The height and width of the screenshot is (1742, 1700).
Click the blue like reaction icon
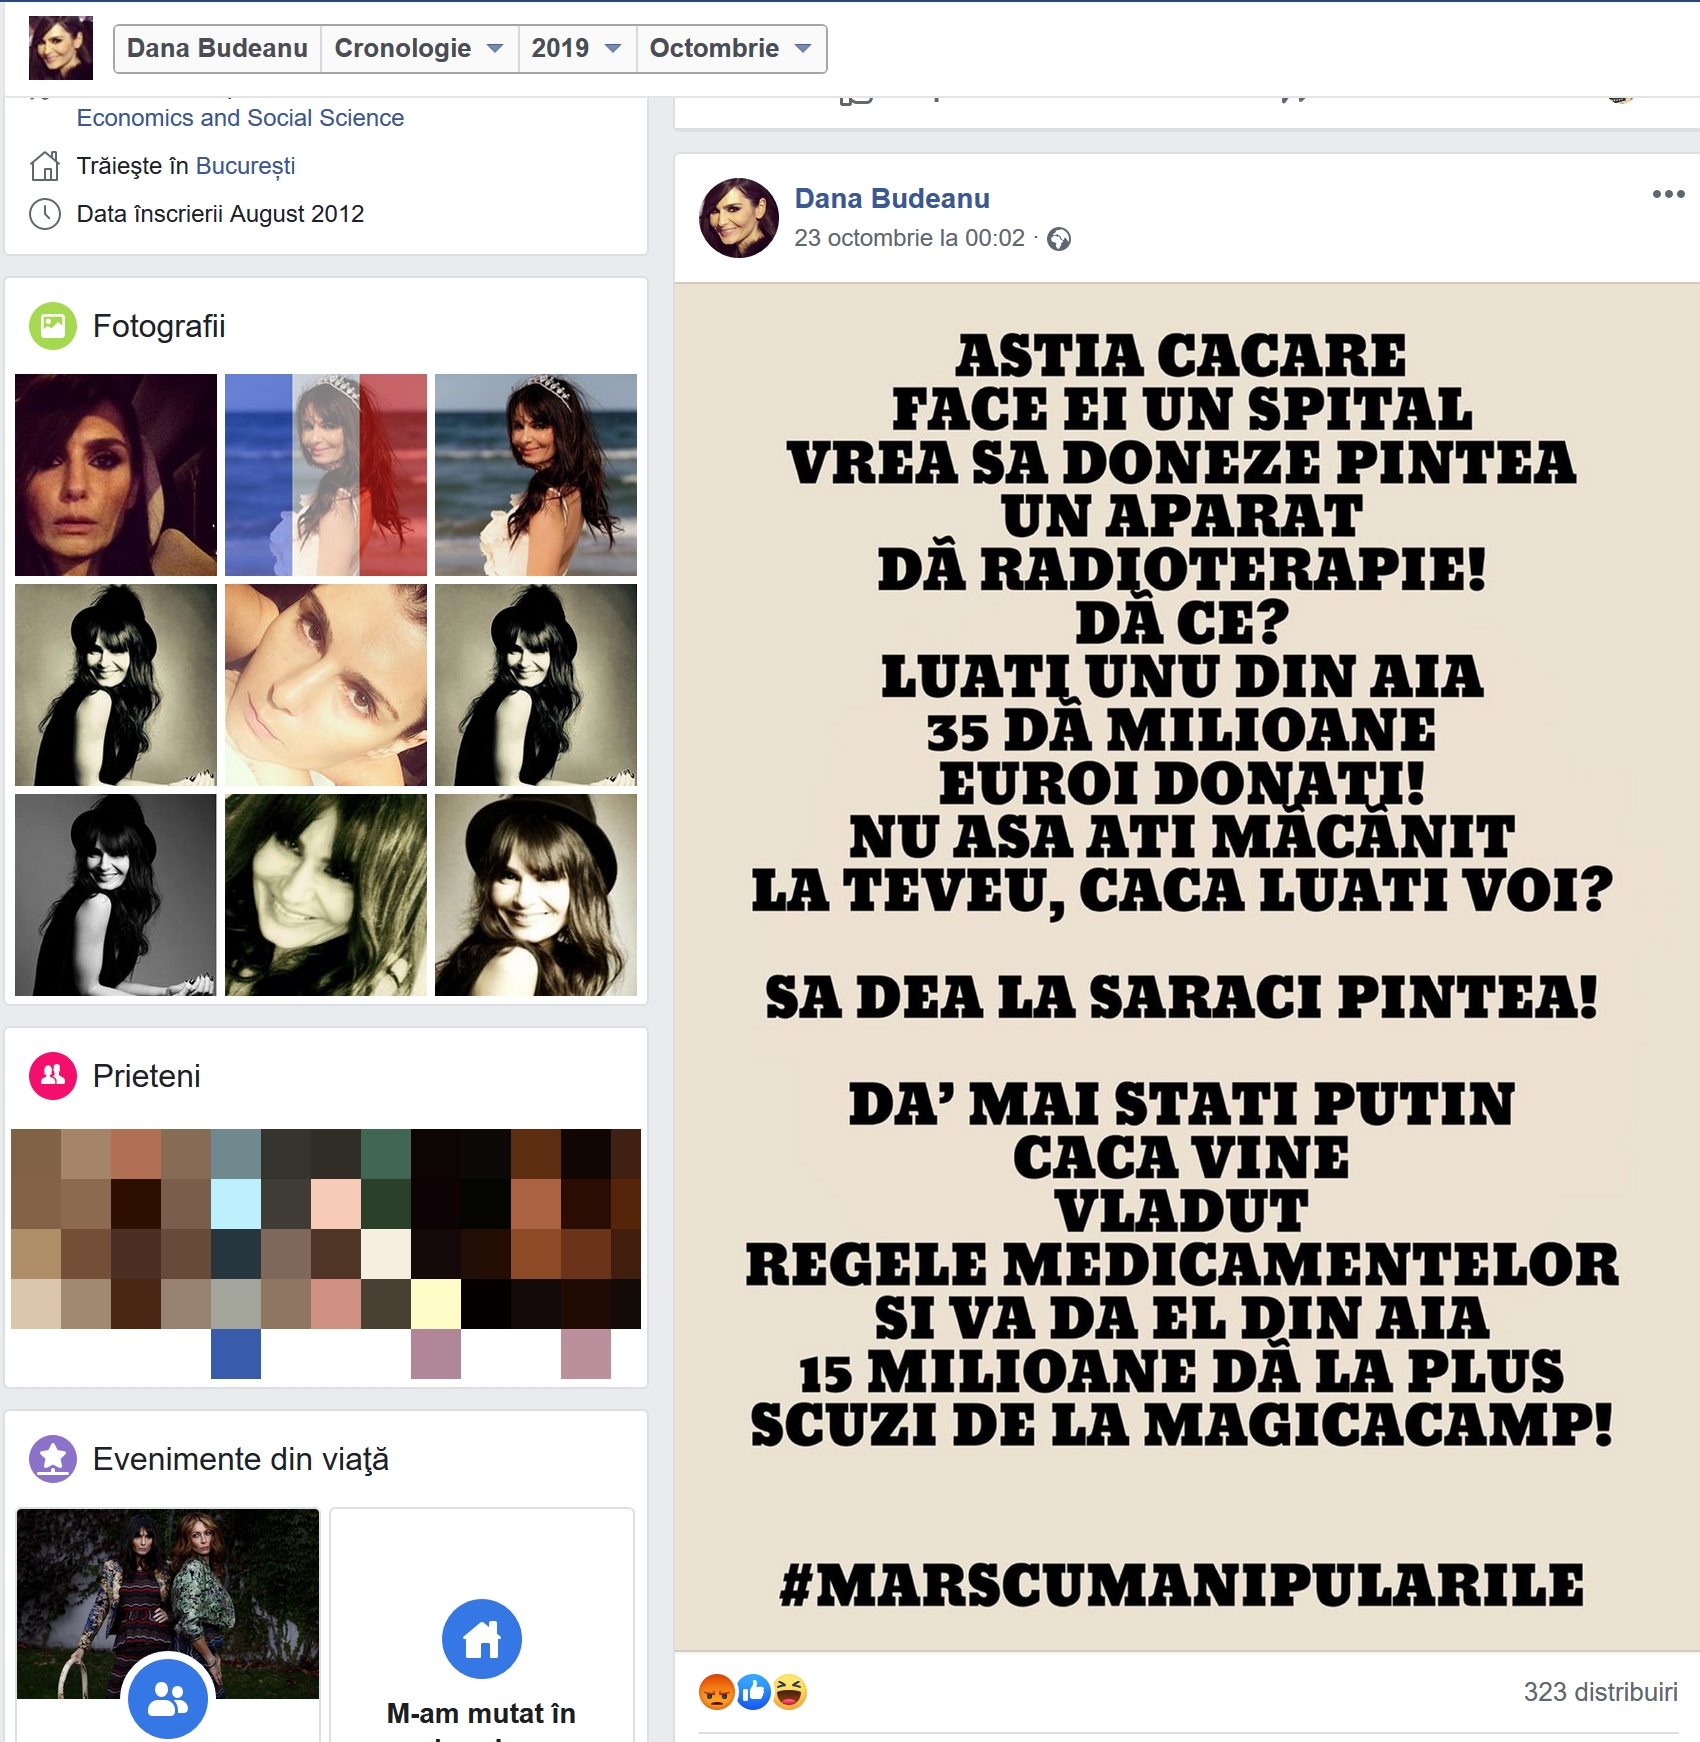(x=753, y=1692)
